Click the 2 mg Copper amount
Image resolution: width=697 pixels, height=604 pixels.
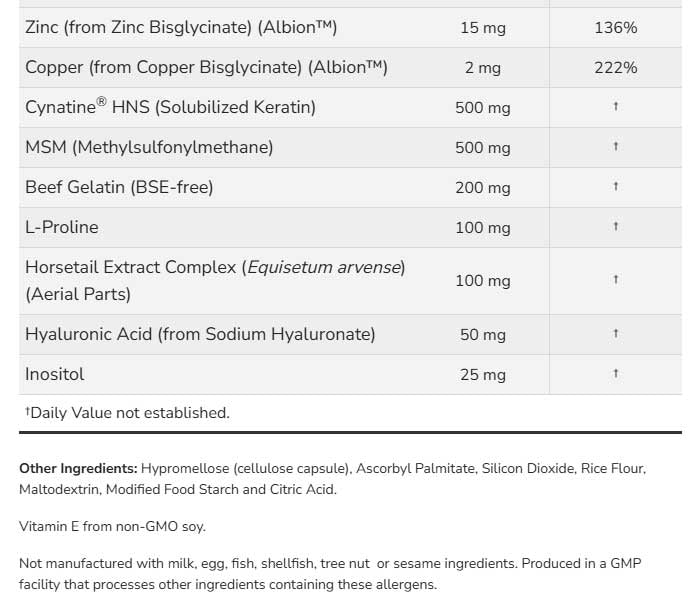pyautogui.click(x=483, y=67)
